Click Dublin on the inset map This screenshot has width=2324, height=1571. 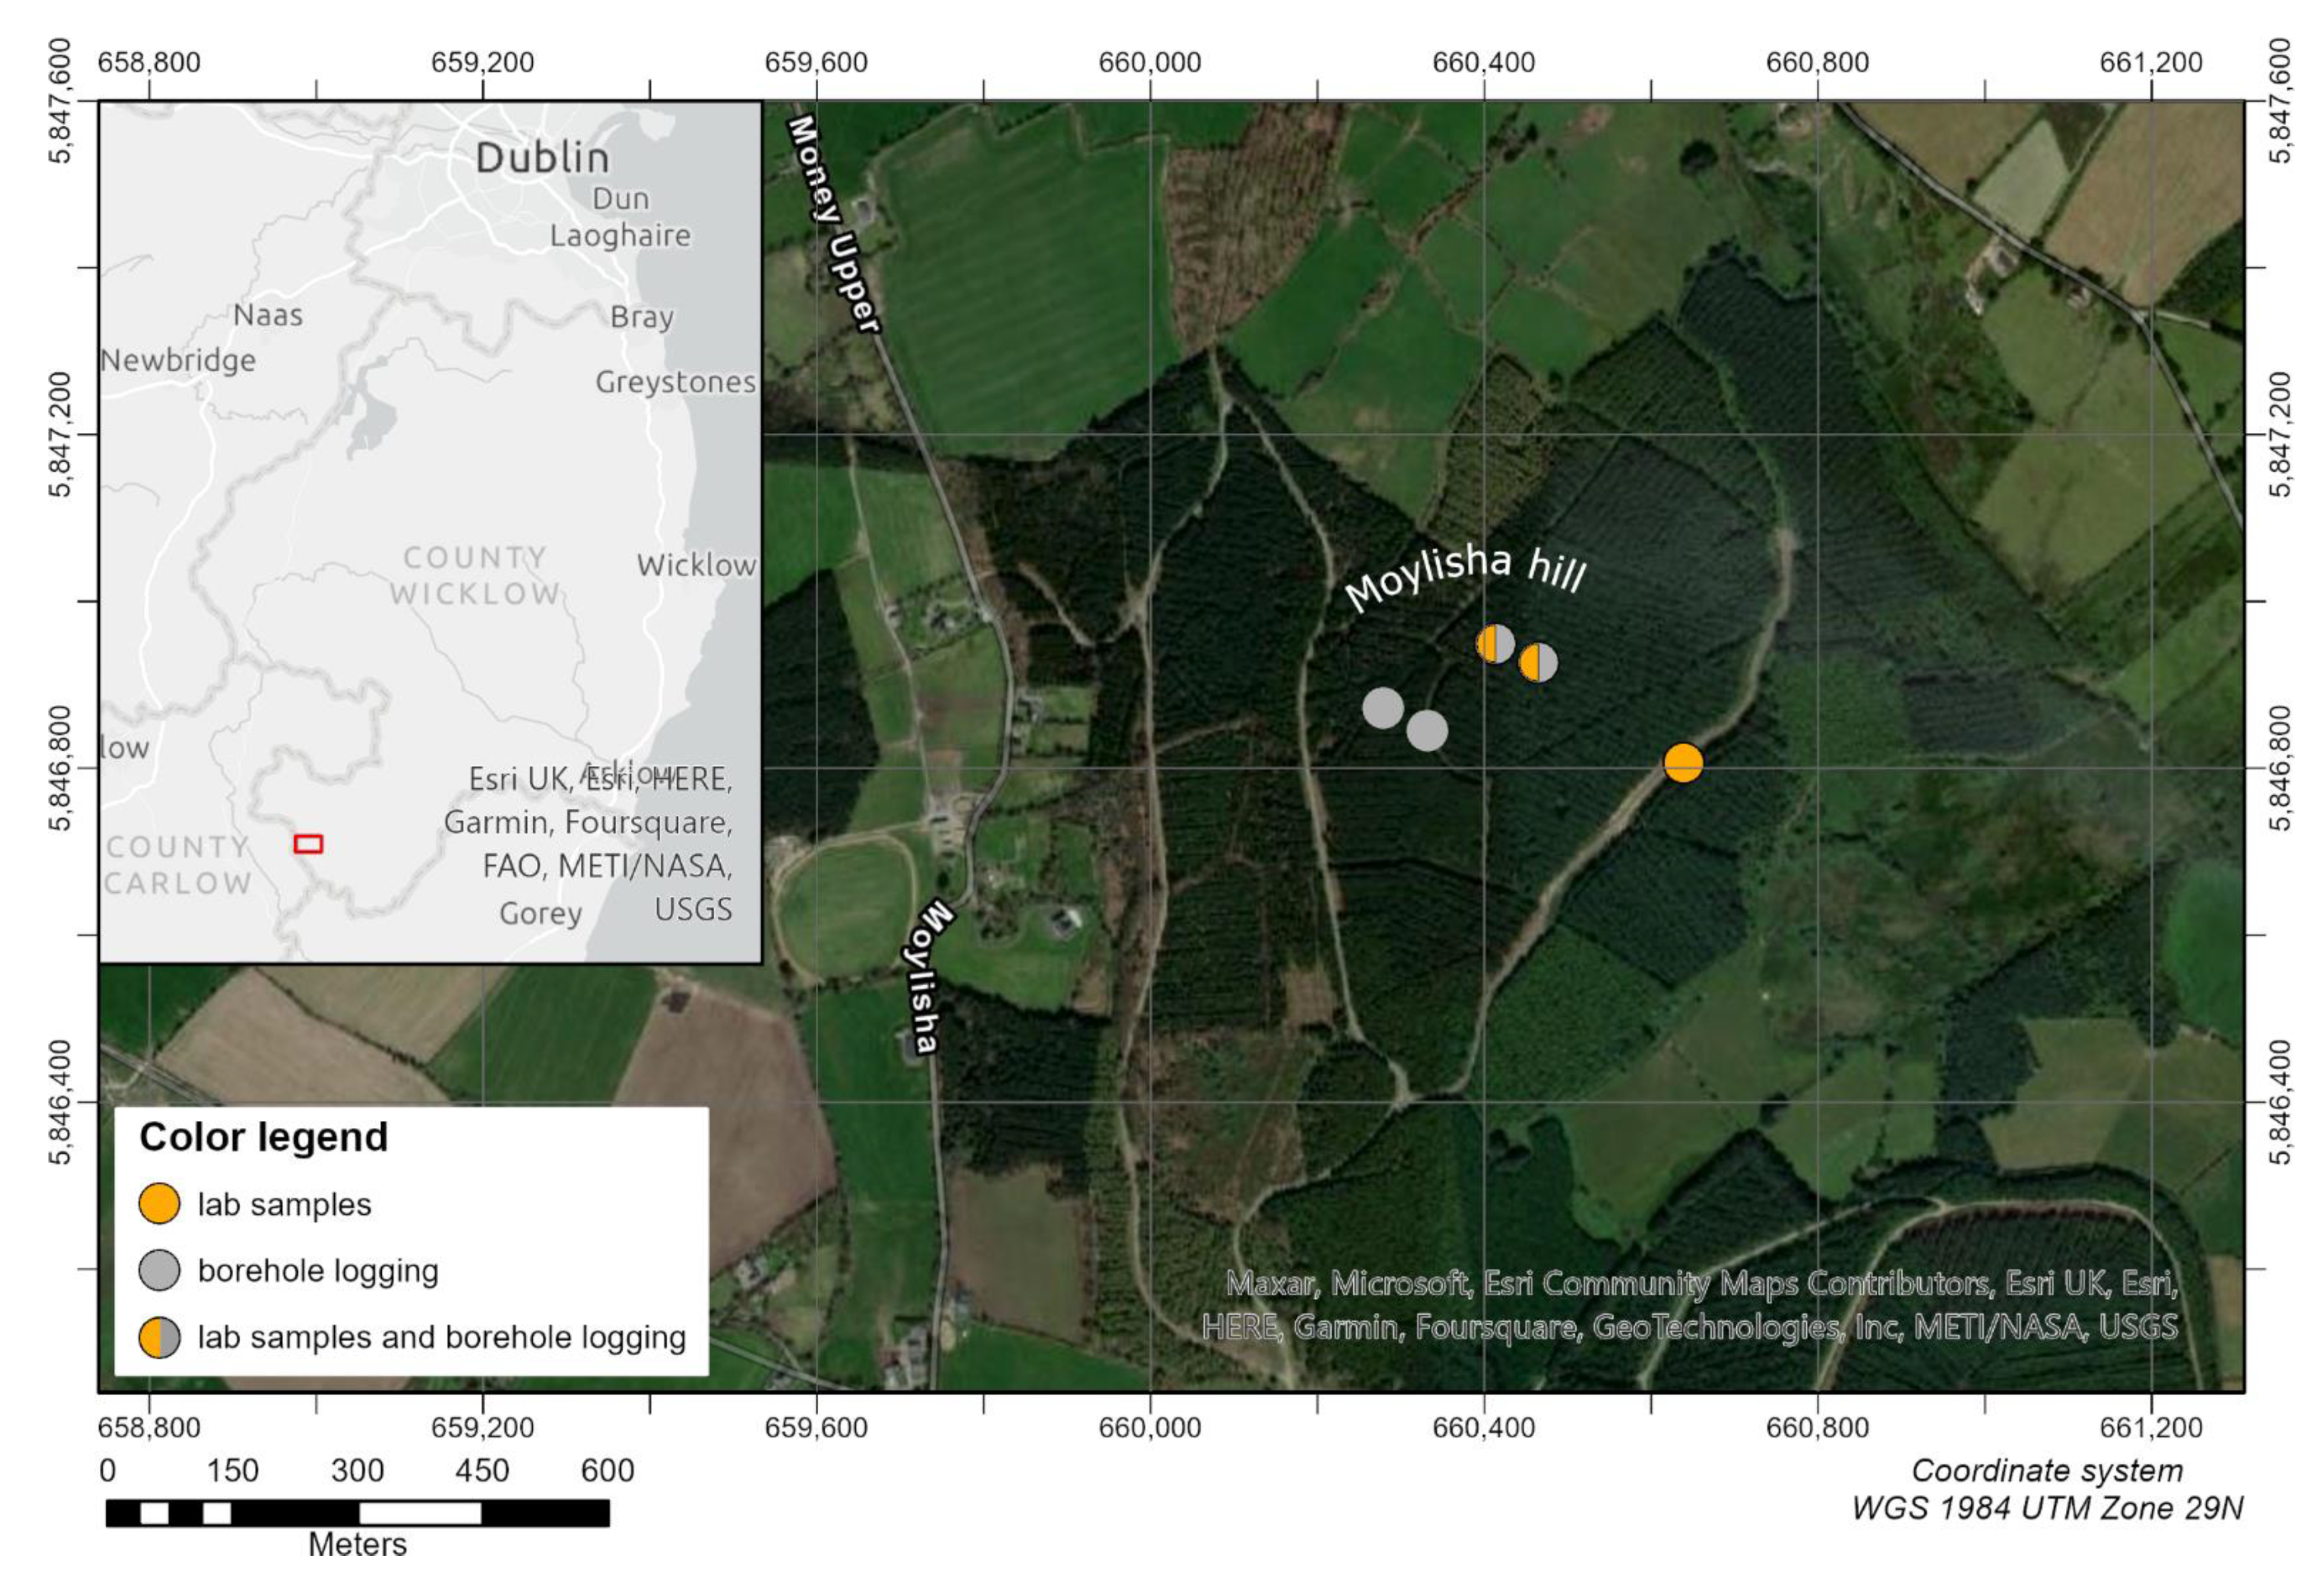(542, 158)
